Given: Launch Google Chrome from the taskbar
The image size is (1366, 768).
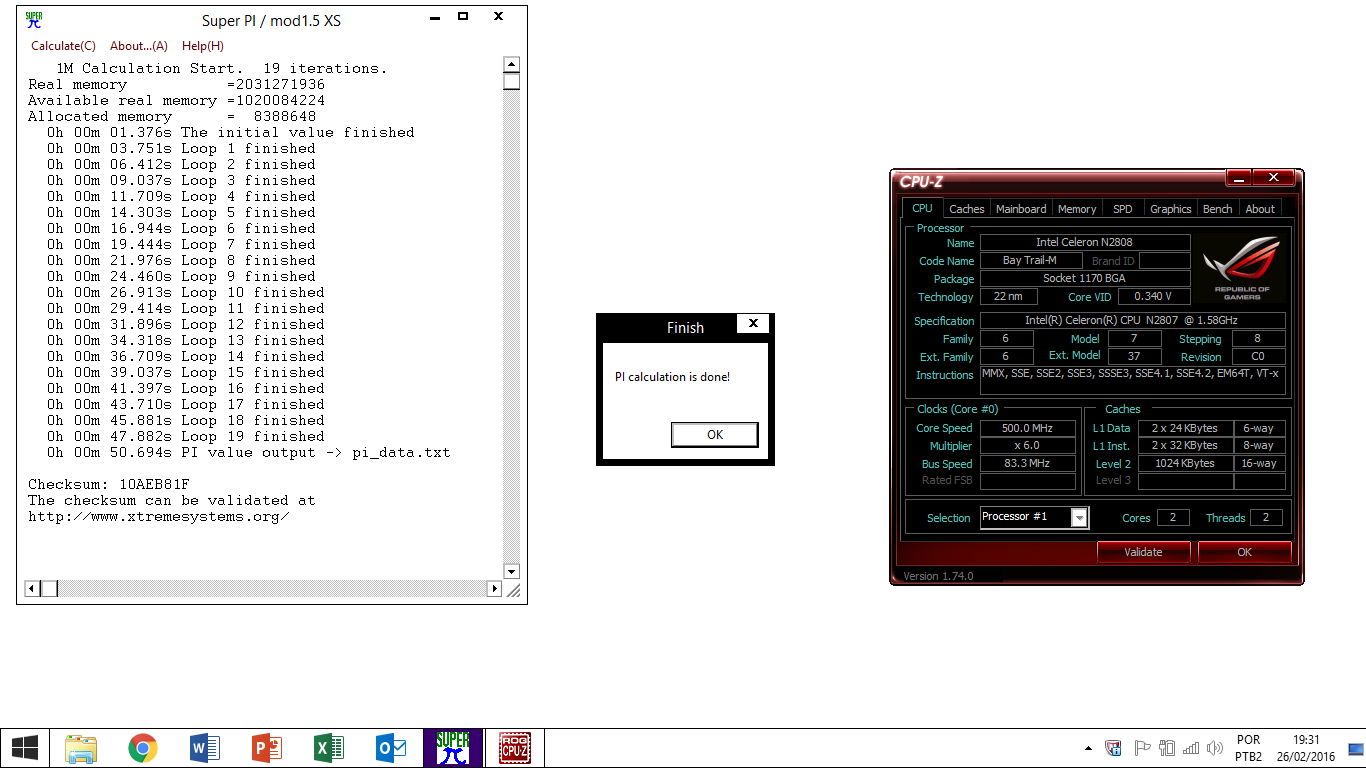Looking at the screenshot, I should (143, 748).
